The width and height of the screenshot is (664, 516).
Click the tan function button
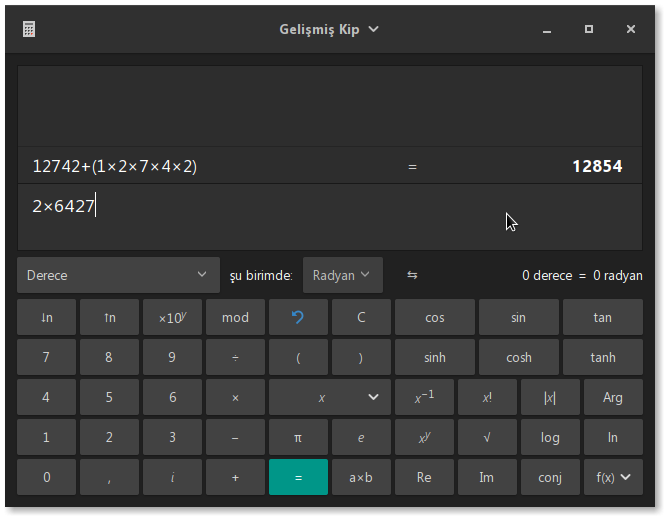(603, 317)
